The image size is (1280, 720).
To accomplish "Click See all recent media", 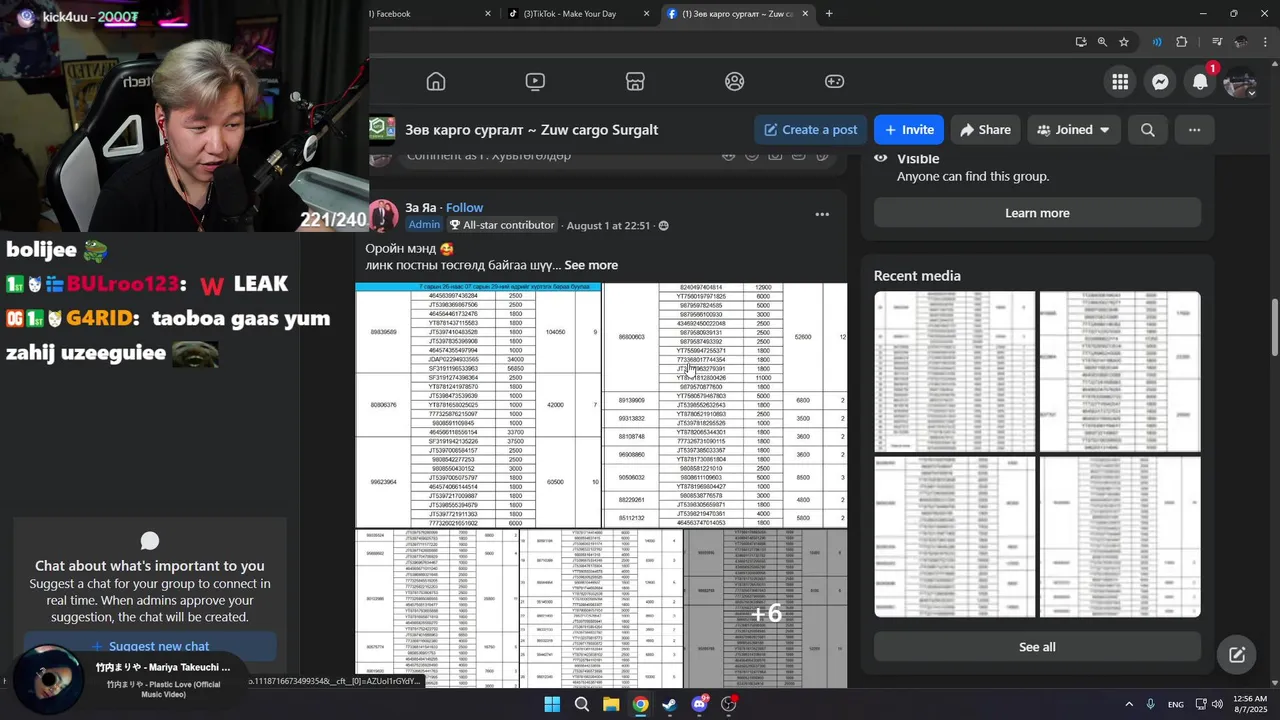I will click(x=1037, y=647).
